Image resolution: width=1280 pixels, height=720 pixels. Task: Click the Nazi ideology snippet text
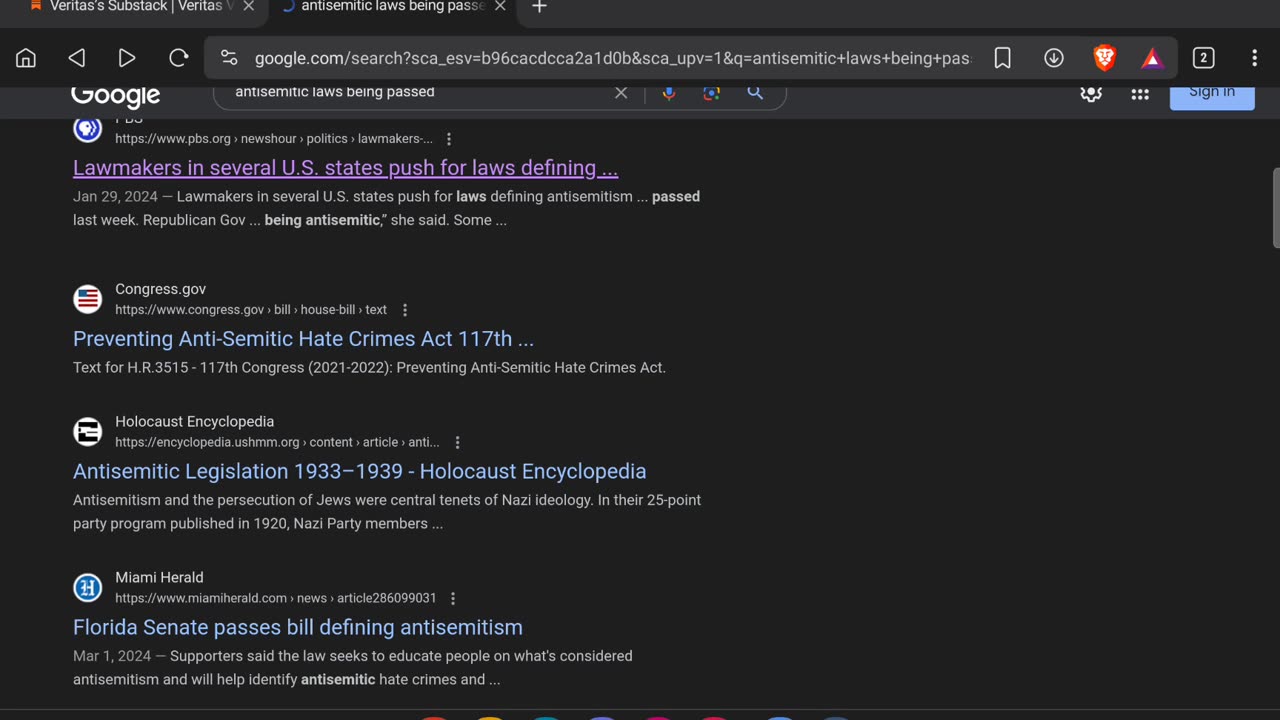(387, 512)
